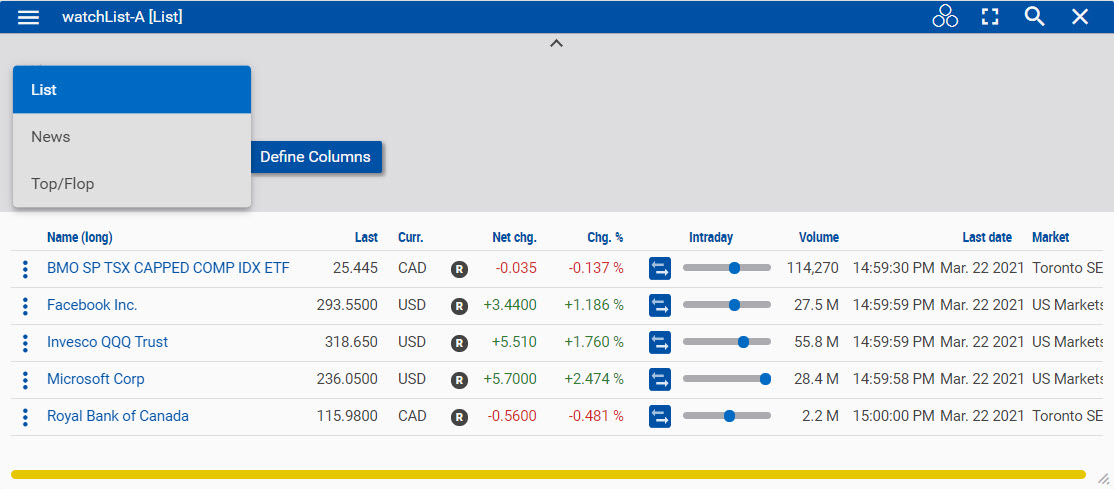Click Royal Bank time 15:00:00 PM
This screenshot has height=489, width=1114.
894,416
